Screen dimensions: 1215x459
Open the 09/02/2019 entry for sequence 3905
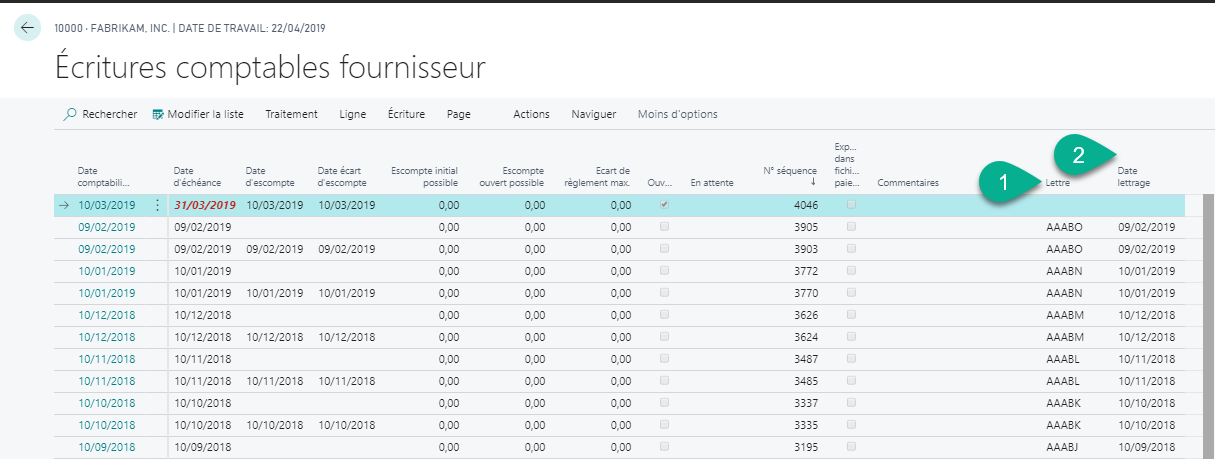click(107, 227)
